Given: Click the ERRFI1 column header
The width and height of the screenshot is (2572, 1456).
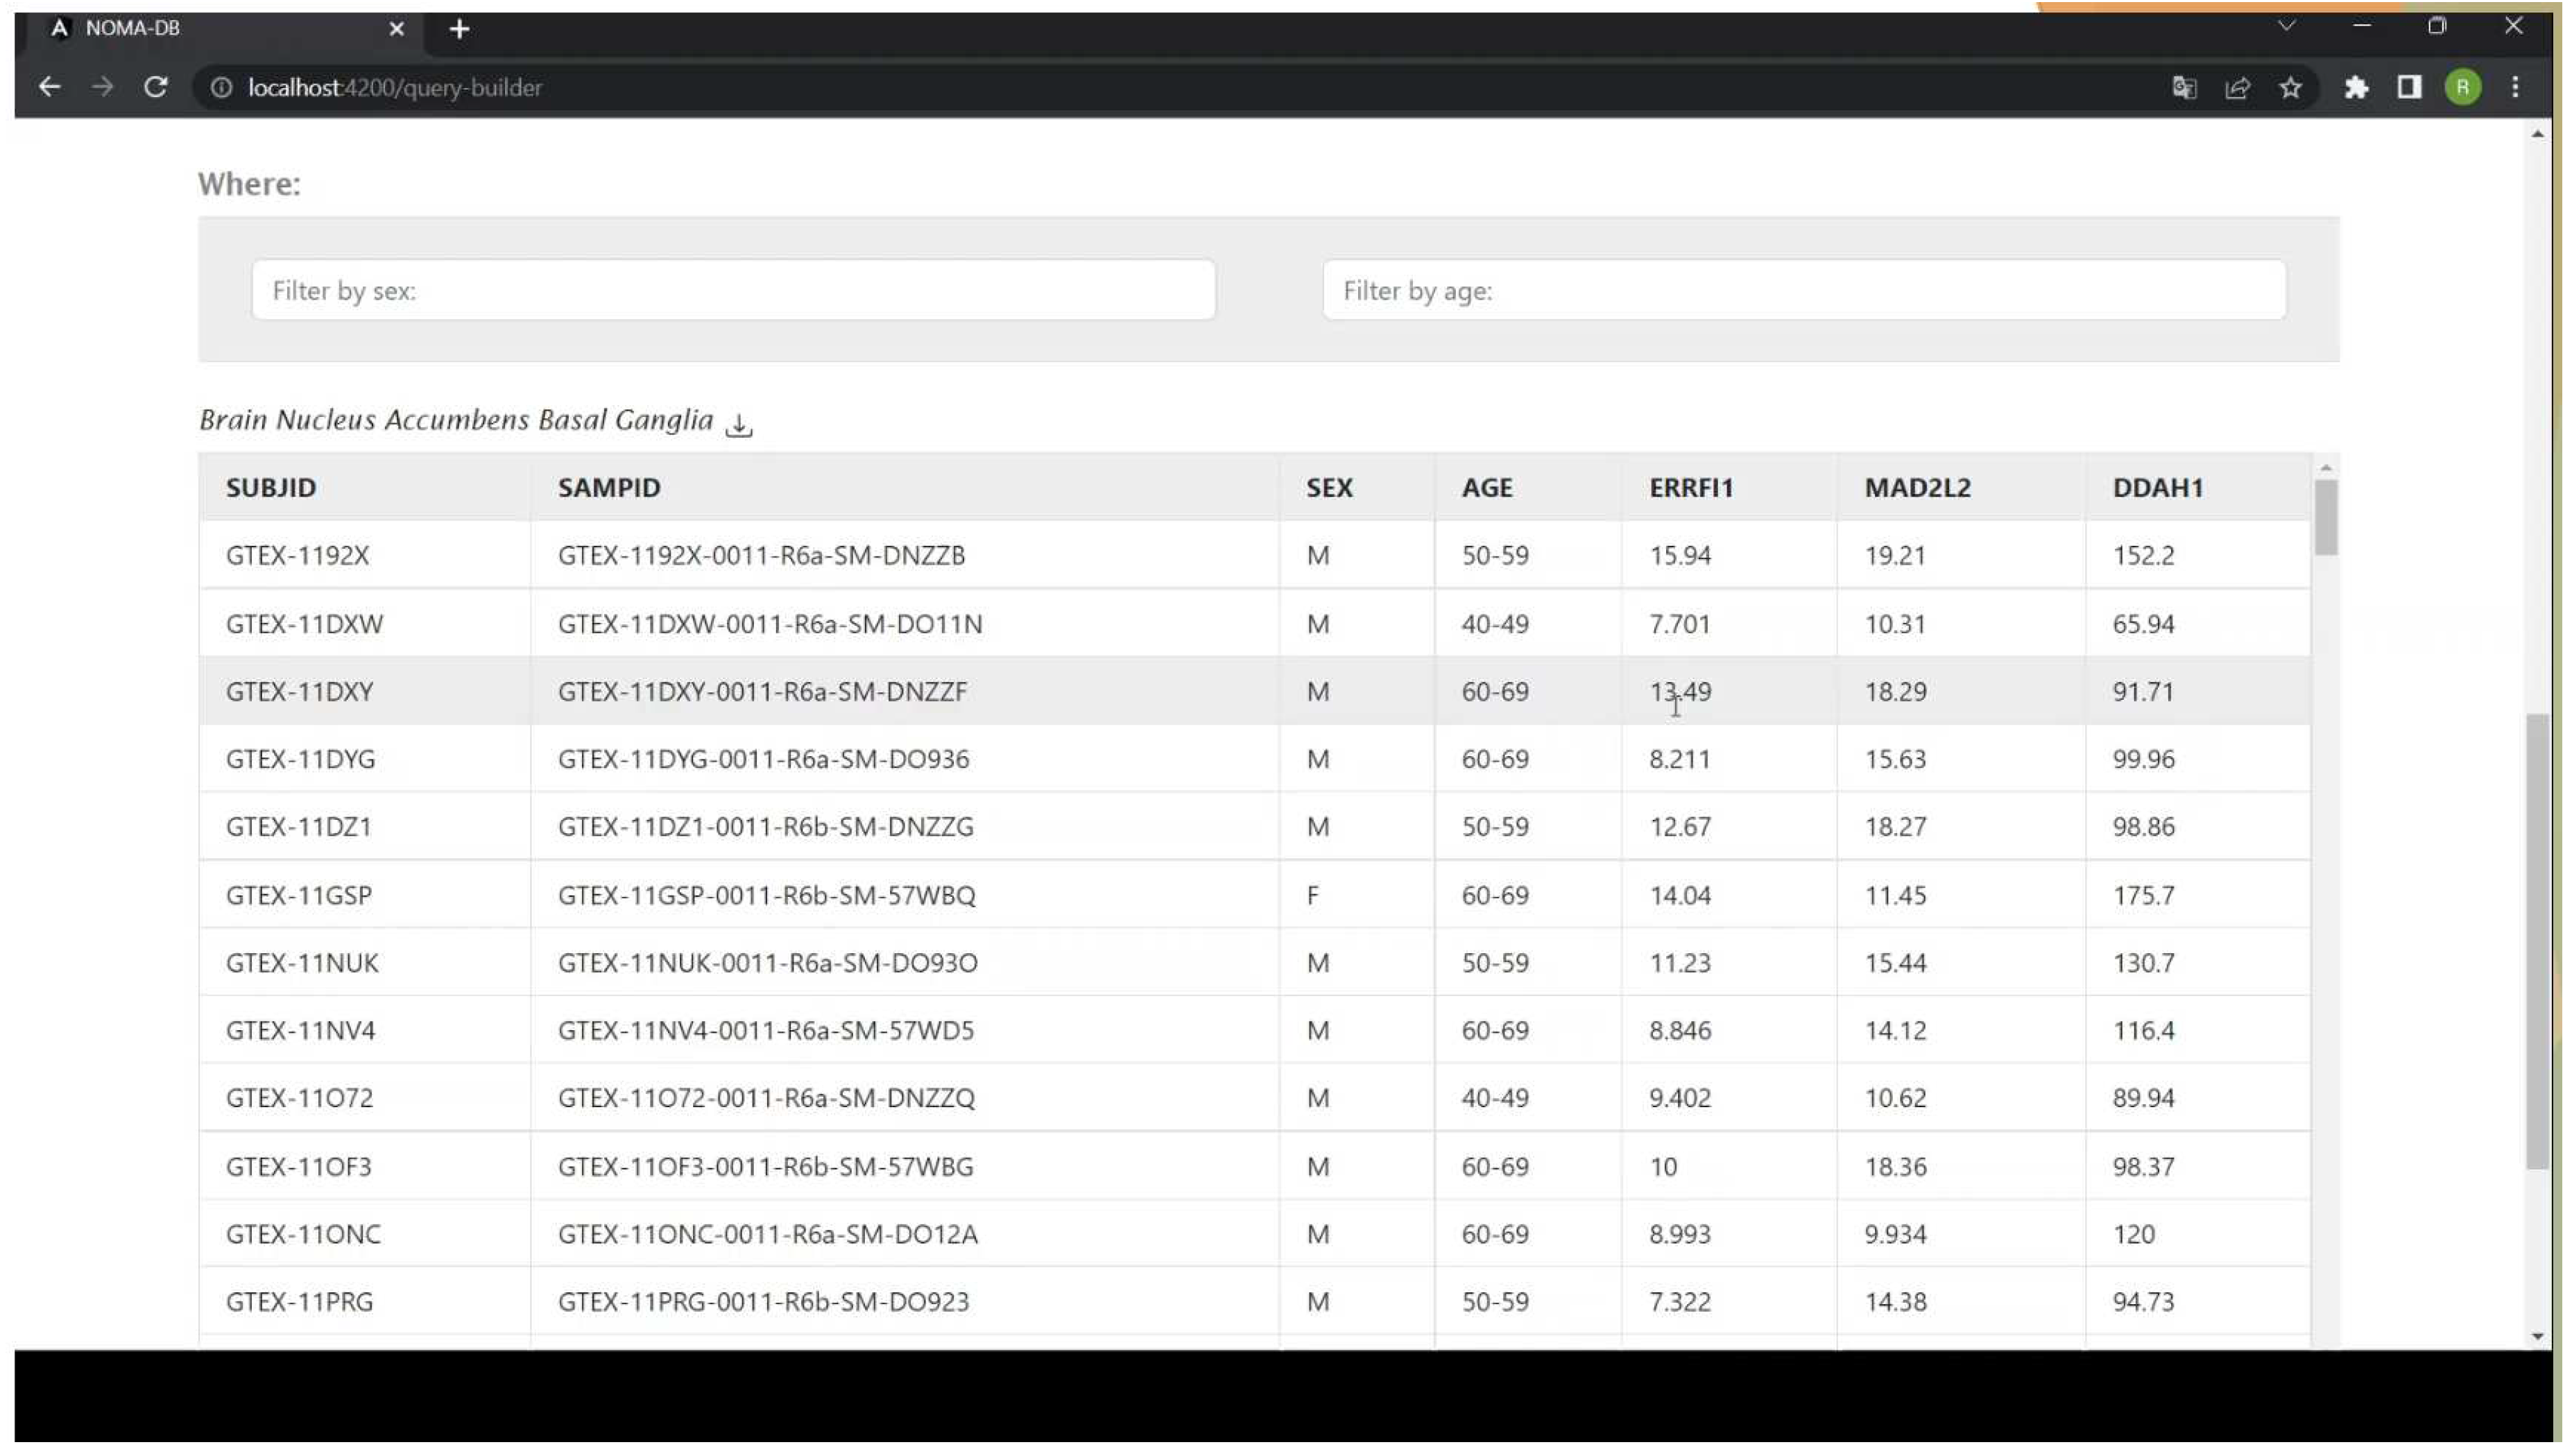Looking at the screenshot, I should pos(1690,487).
